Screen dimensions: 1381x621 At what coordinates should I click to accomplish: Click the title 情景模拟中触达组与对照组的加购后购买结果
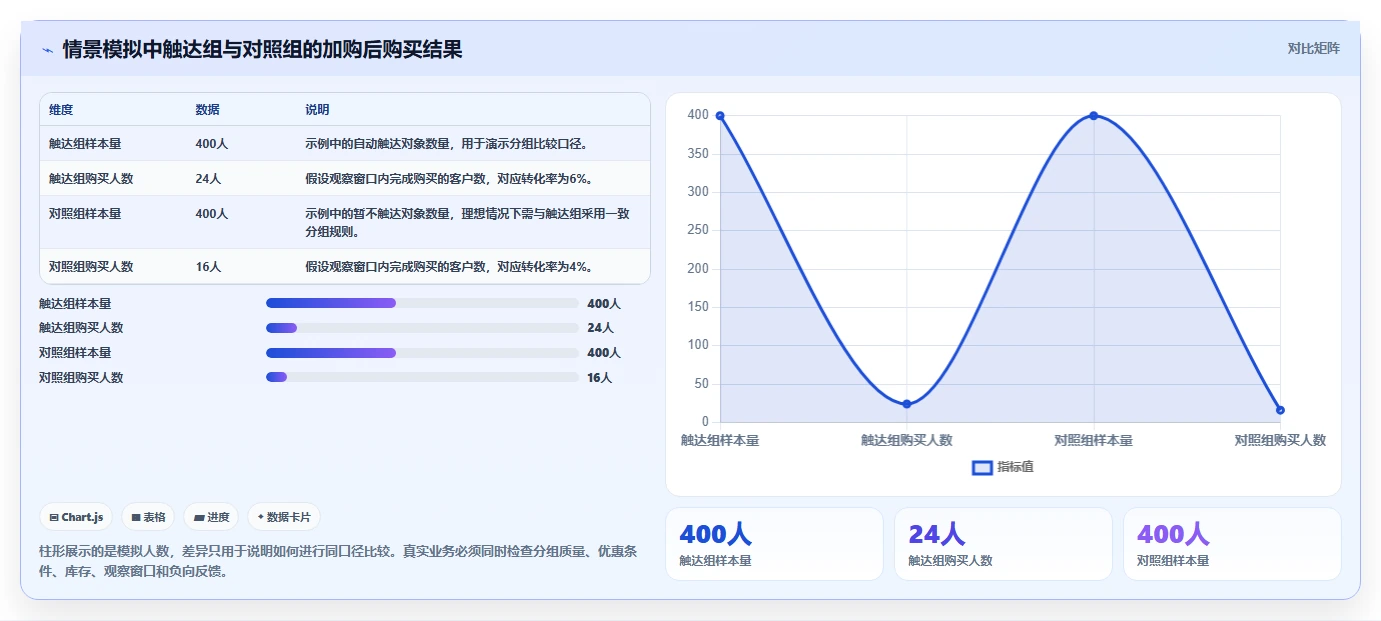tap(262, 50)
